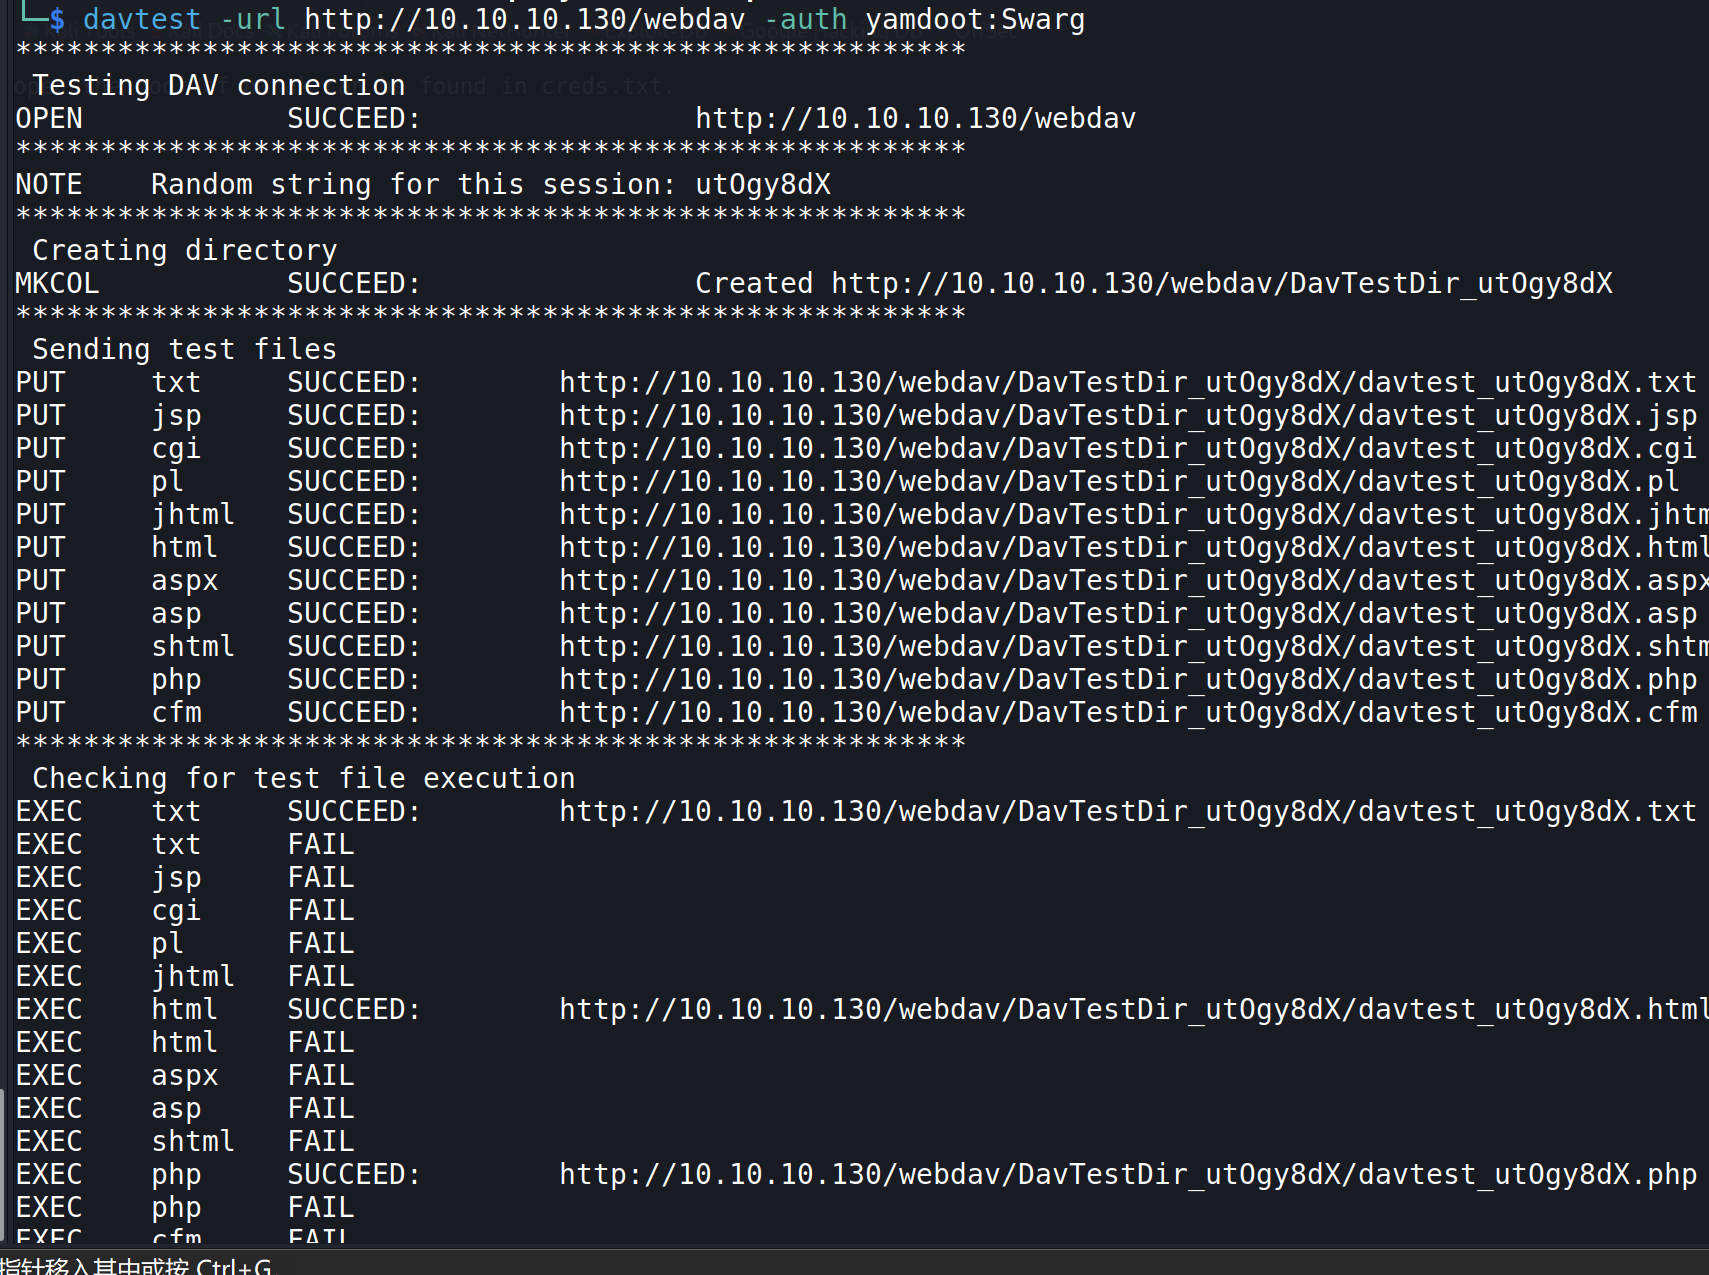
Task: Click the -auth flag in the command
Action: [x=805, y=19]
